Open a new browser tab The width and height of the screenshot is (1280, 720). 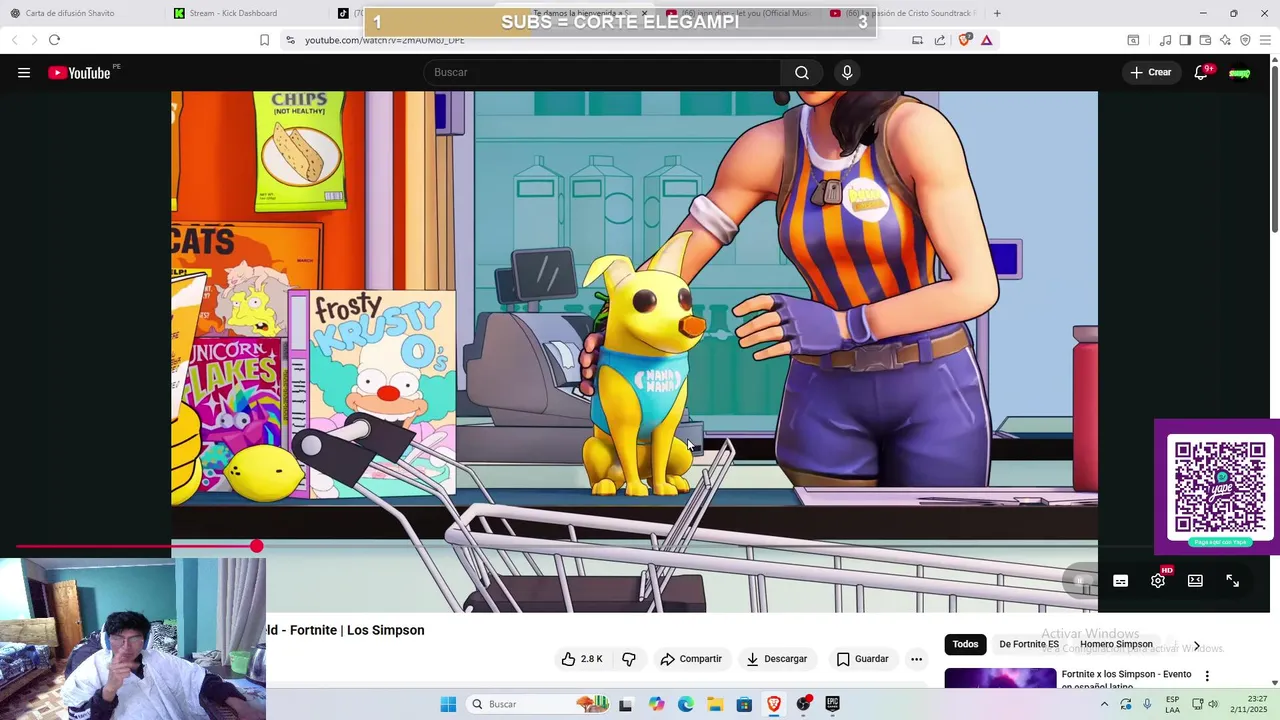(997, 13)
